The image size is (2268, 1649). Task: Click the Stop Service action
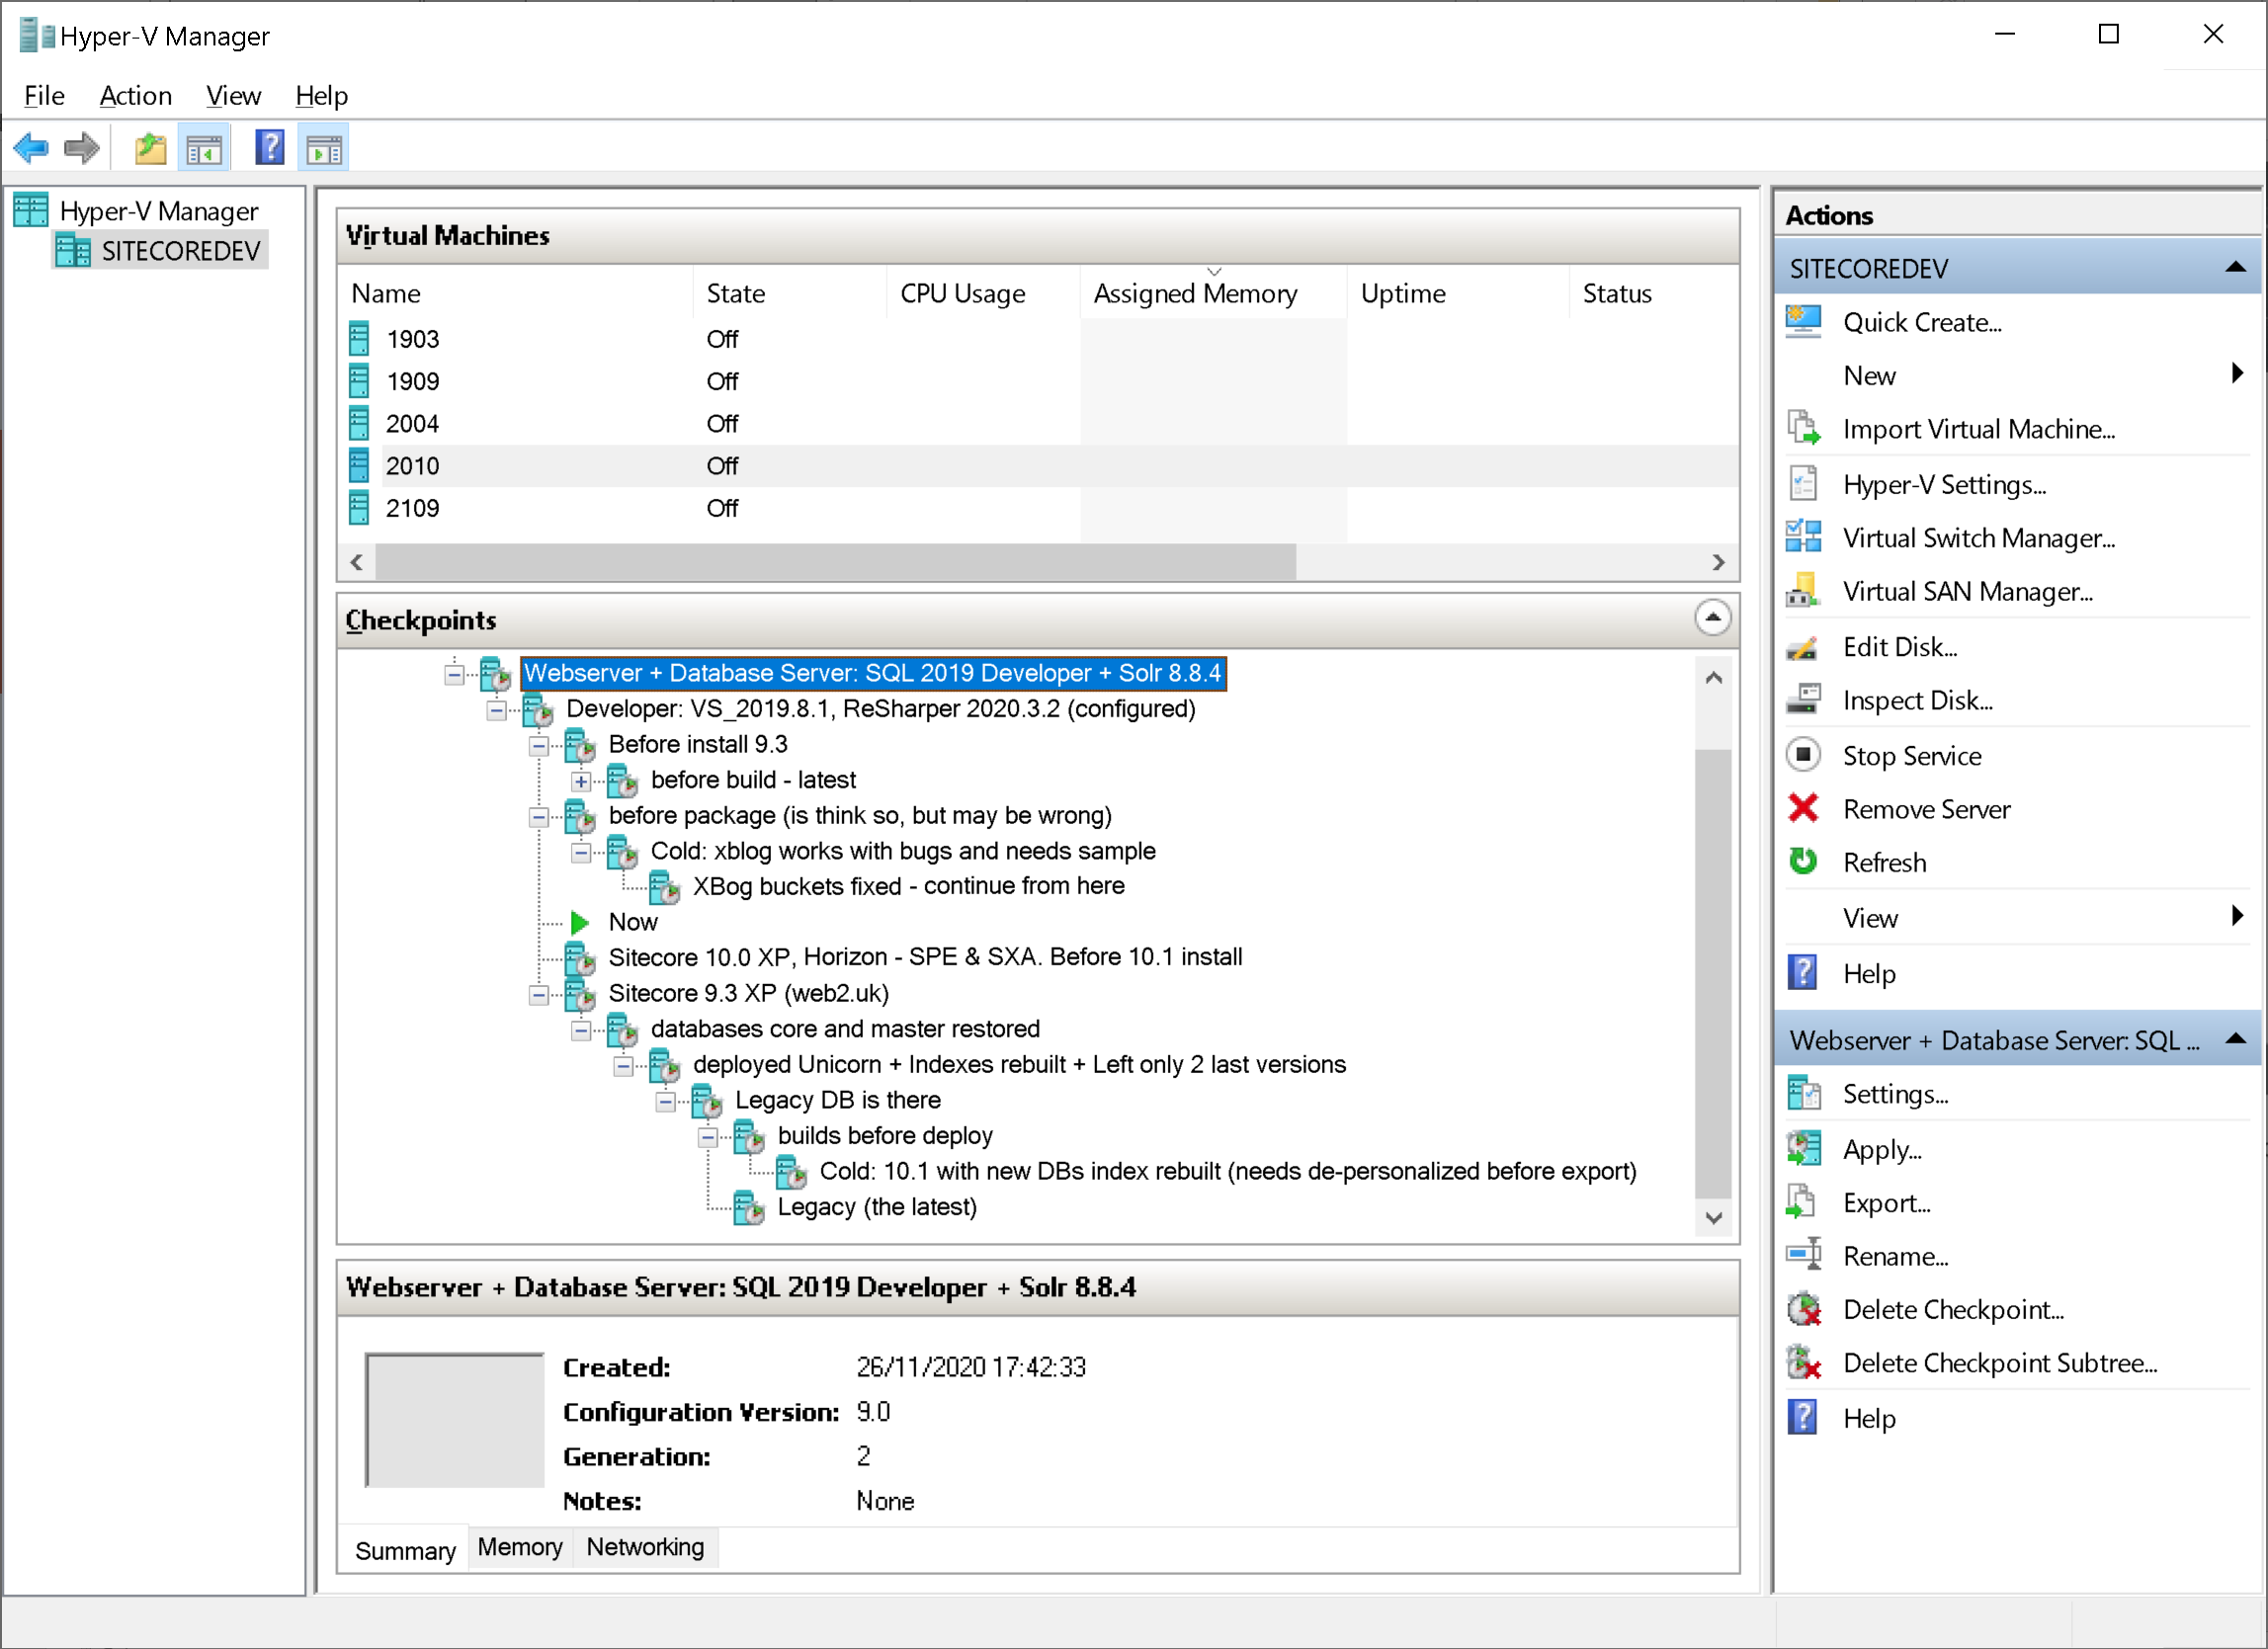pos(1911,755)
